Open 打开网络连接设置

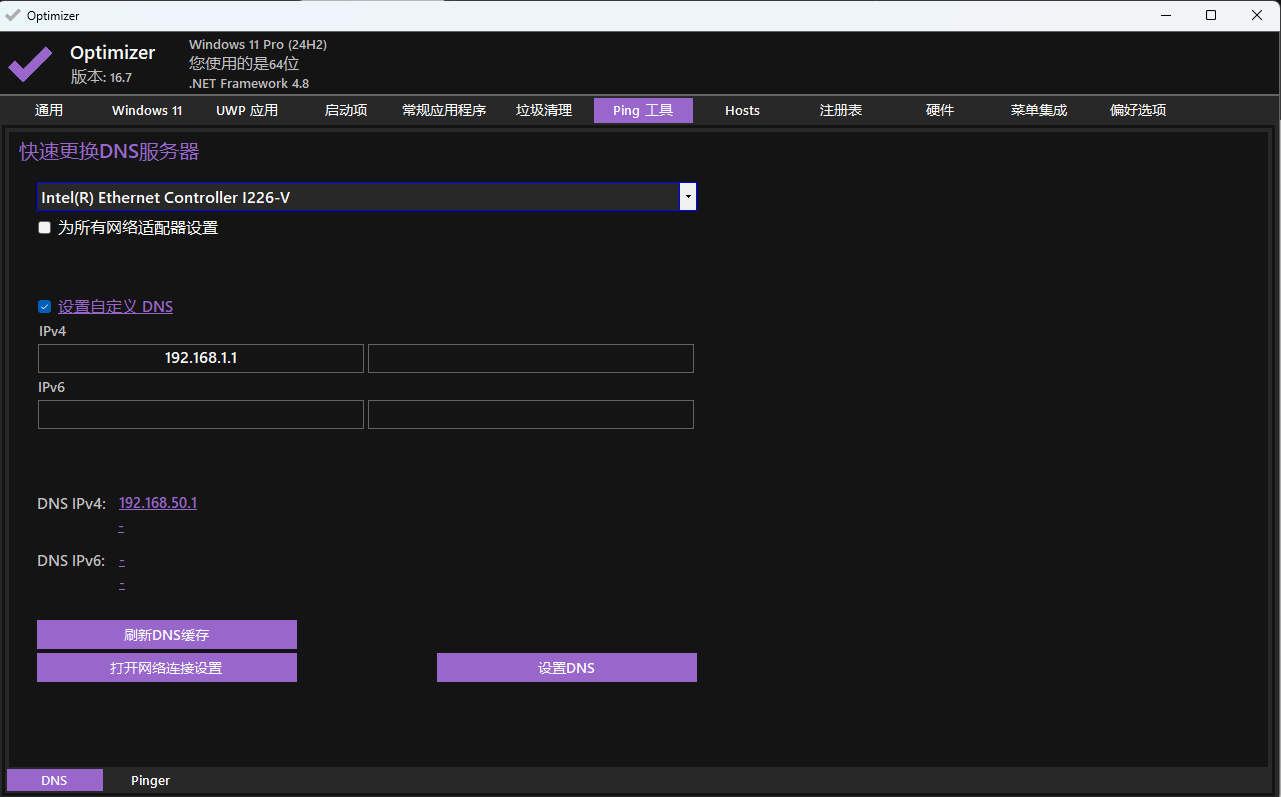(x=166, y=667)
